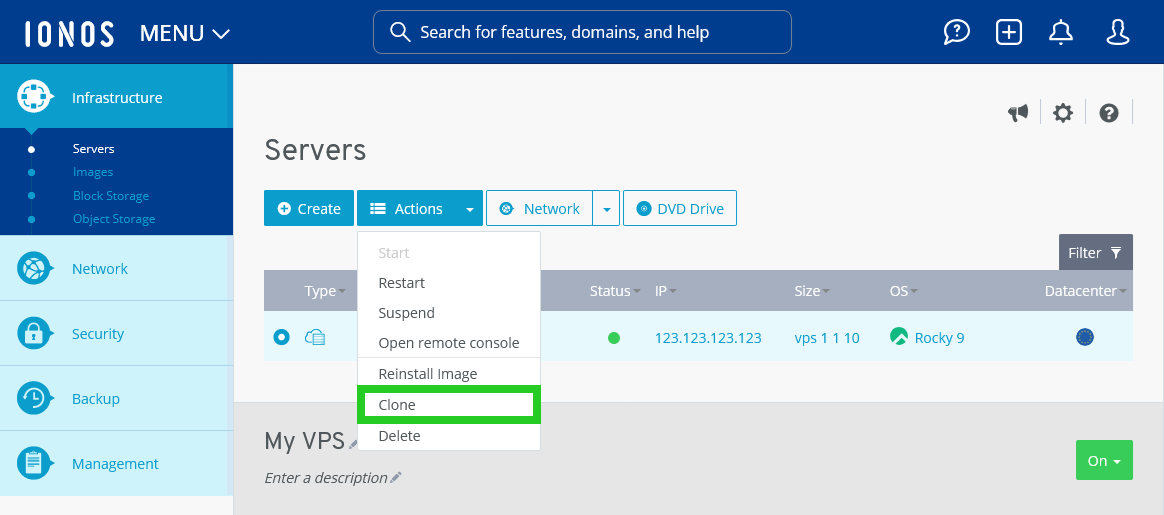Open Images in the sidebar

(93, 171)
